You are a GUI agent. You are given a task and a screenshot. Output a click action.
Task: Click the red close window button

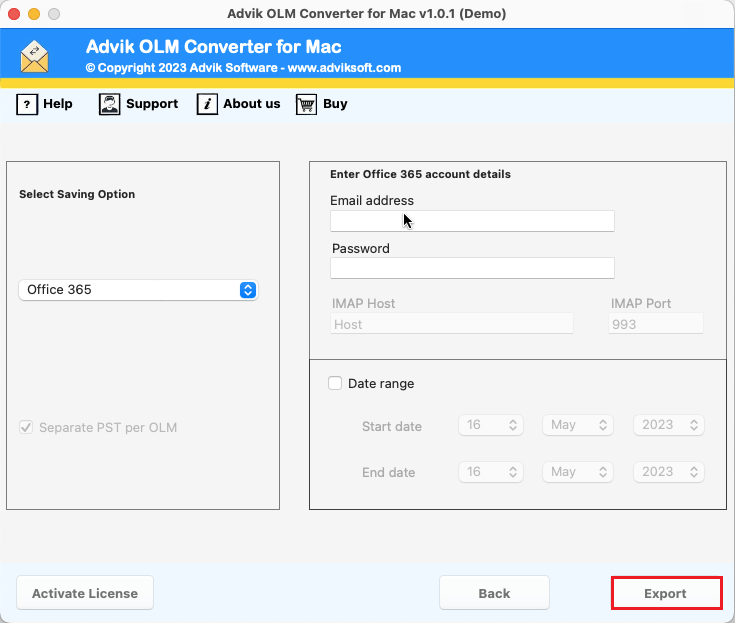coord(14,14)
